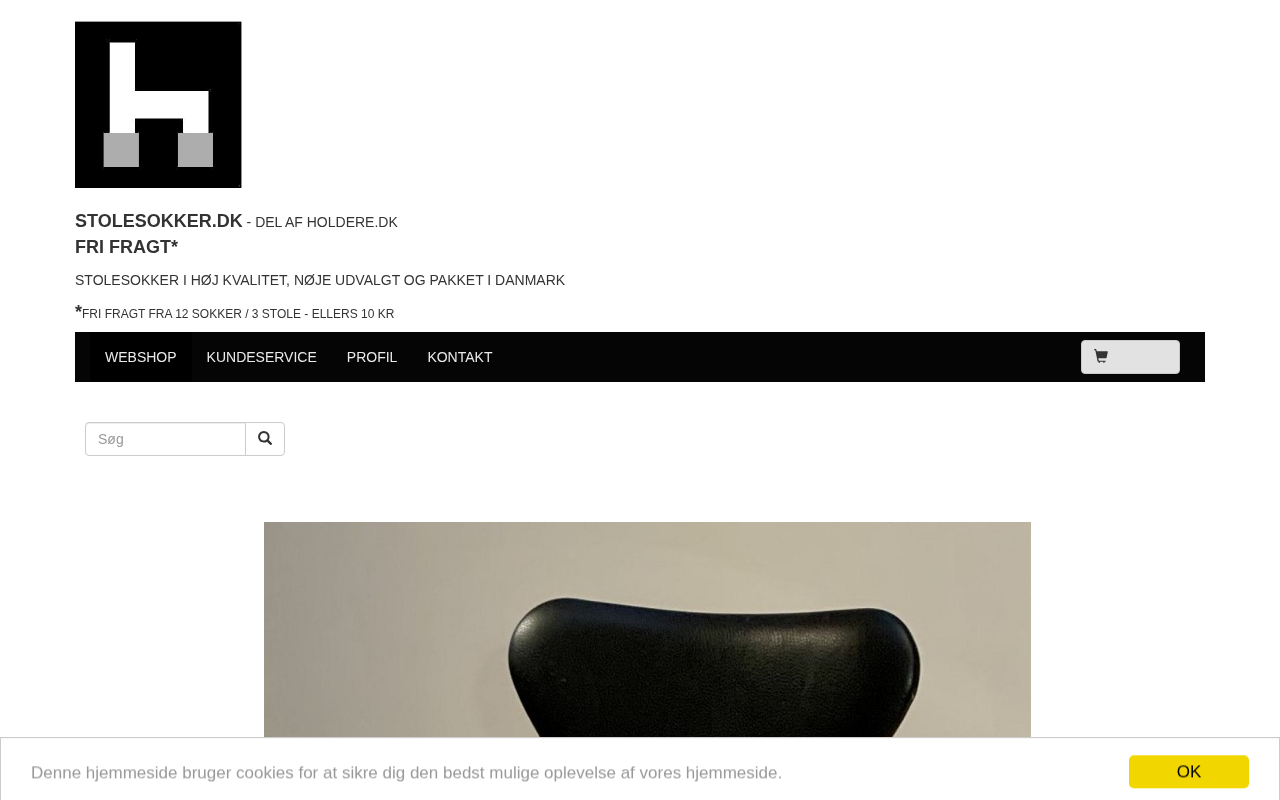
Task: Click the black leather chair photo
Action: [647, 660]
